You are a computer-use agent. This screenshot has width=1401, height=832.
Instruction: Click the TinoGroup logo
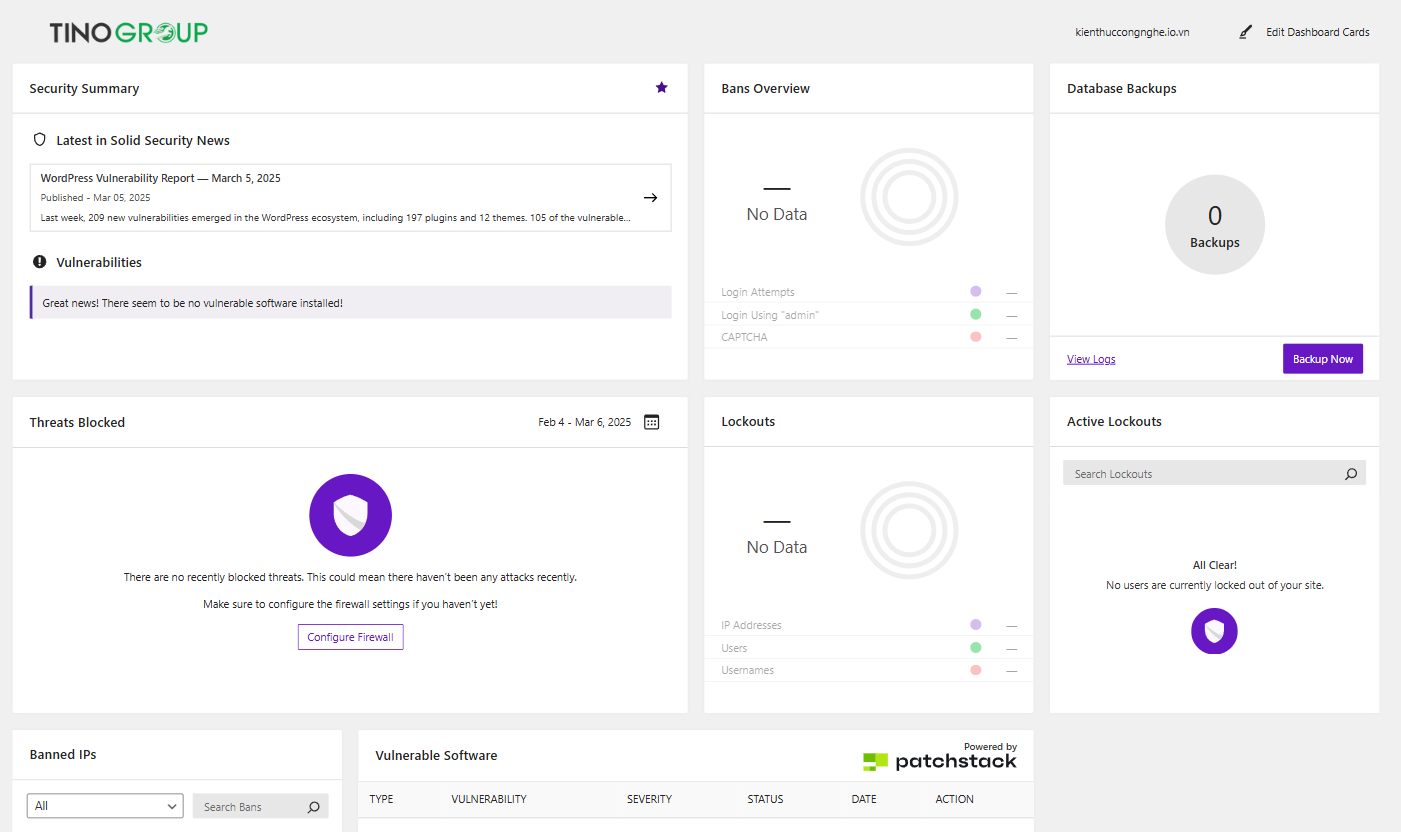coord(129,32)
